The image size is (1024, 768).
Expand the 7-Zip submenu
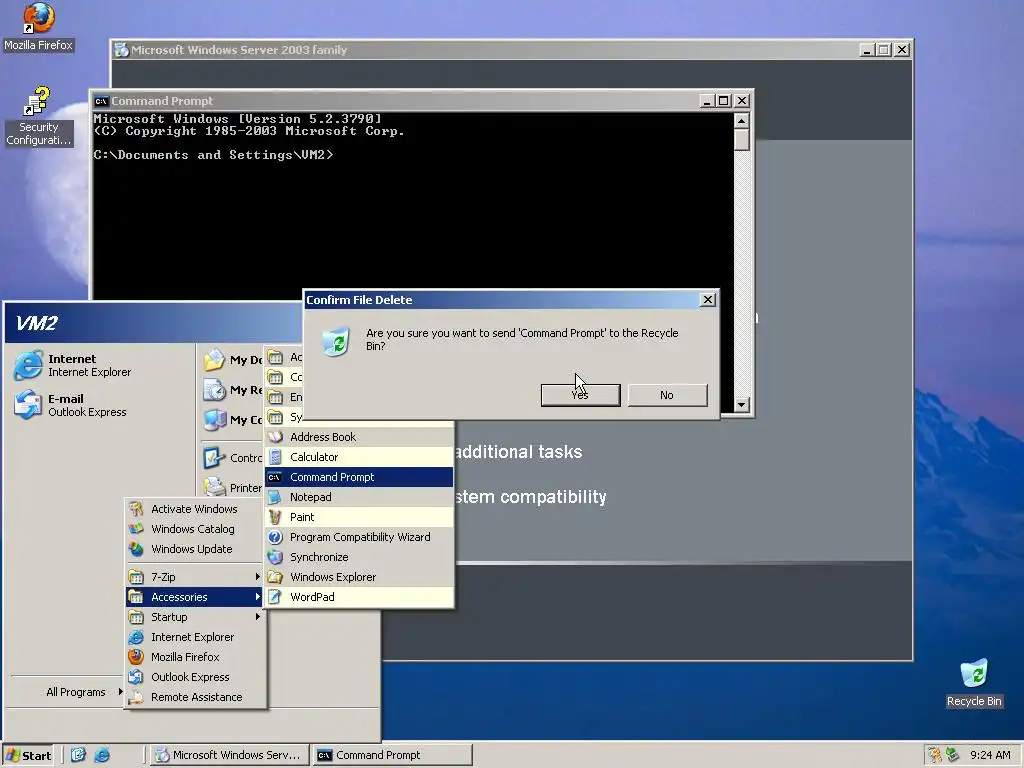[195, 577]
